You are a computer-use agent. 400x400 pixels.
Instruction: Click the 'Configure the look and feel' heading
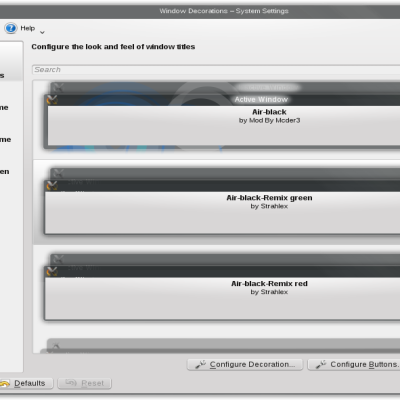point(113,47)
